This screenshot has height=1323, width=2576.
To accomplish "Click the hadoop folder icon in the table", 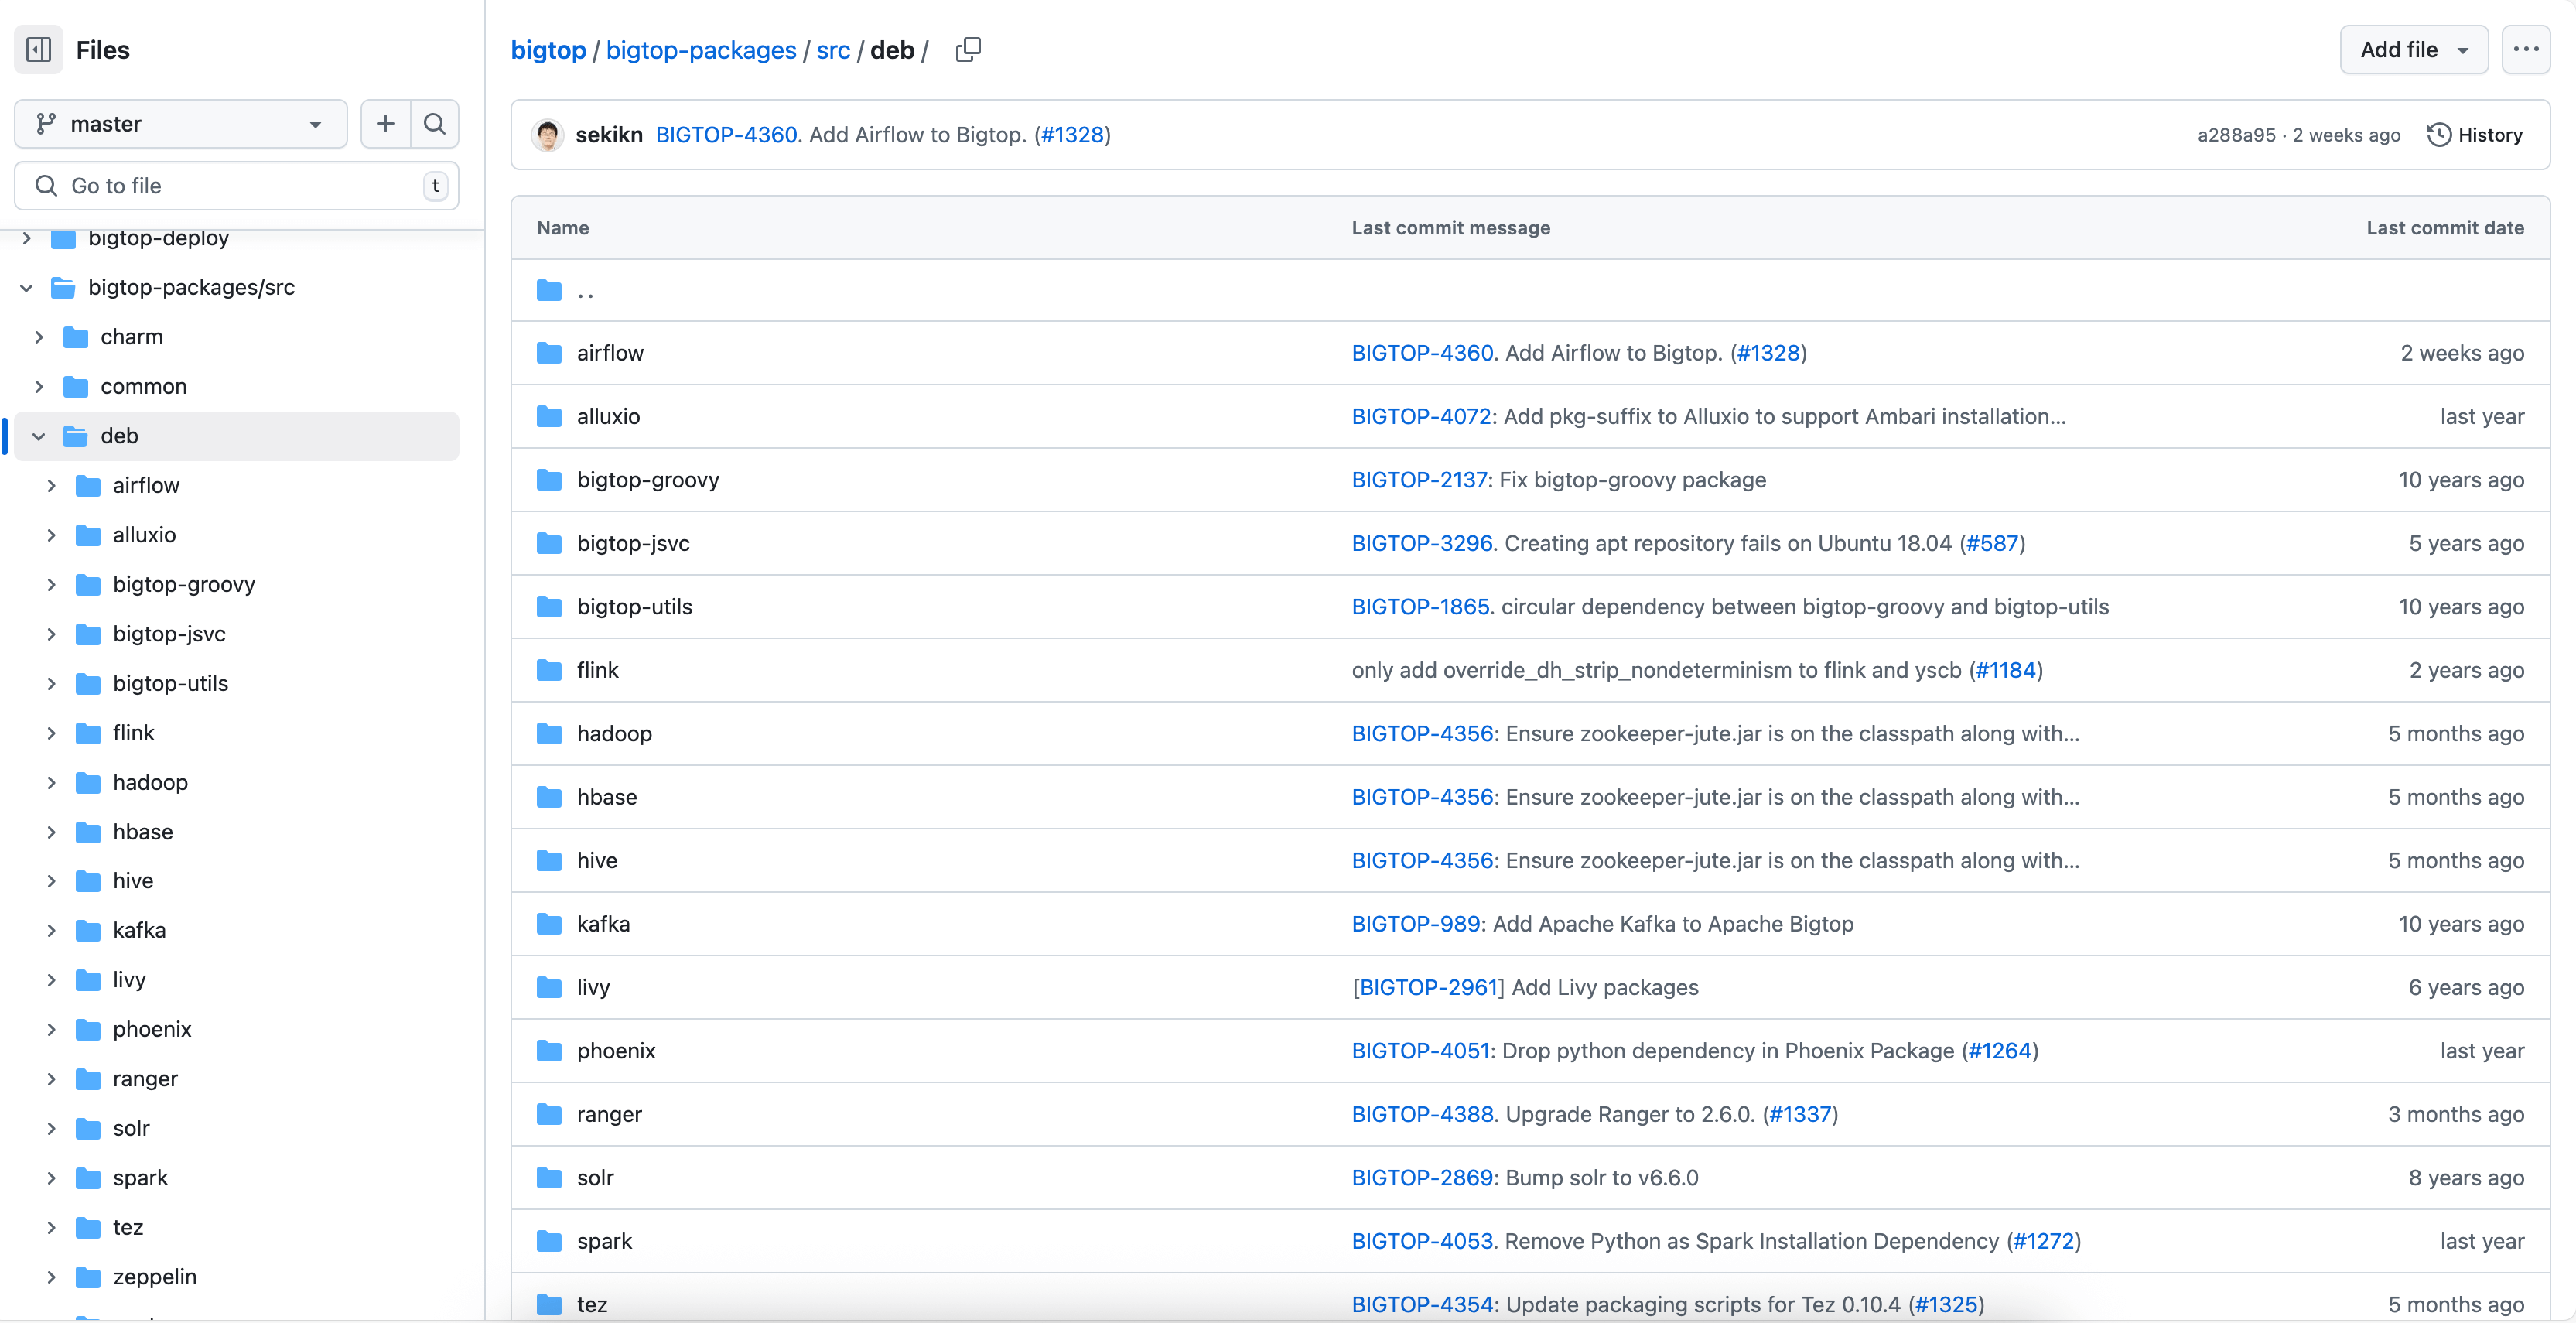I will pos(549,733).
